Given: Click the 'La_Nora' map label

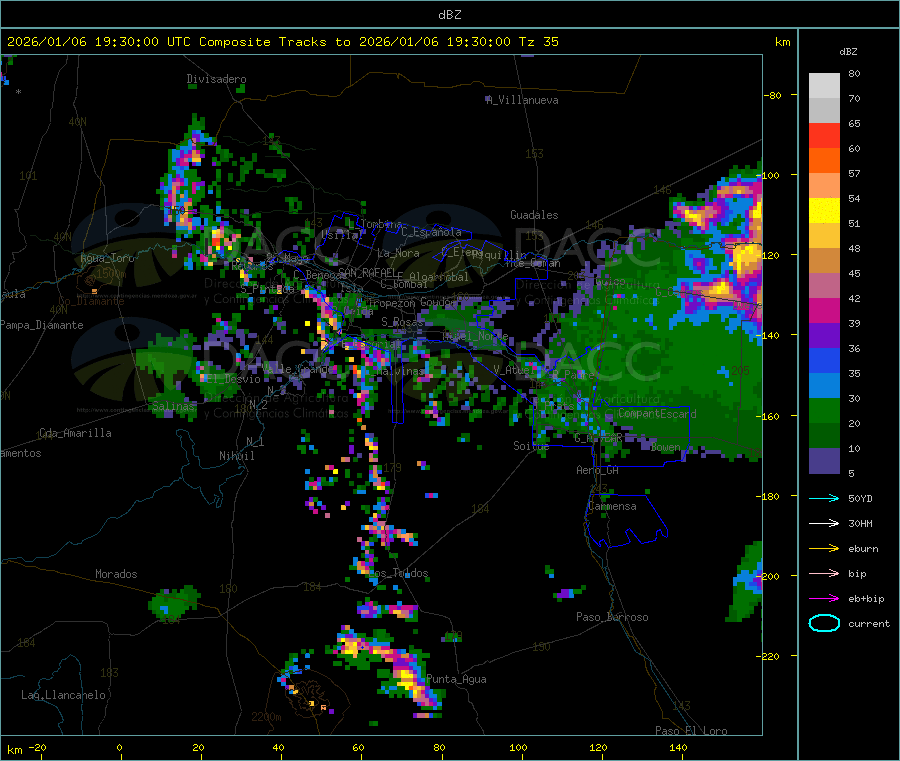Looking at the screenshot, I should pyautogui.click(x=398, y=253).
